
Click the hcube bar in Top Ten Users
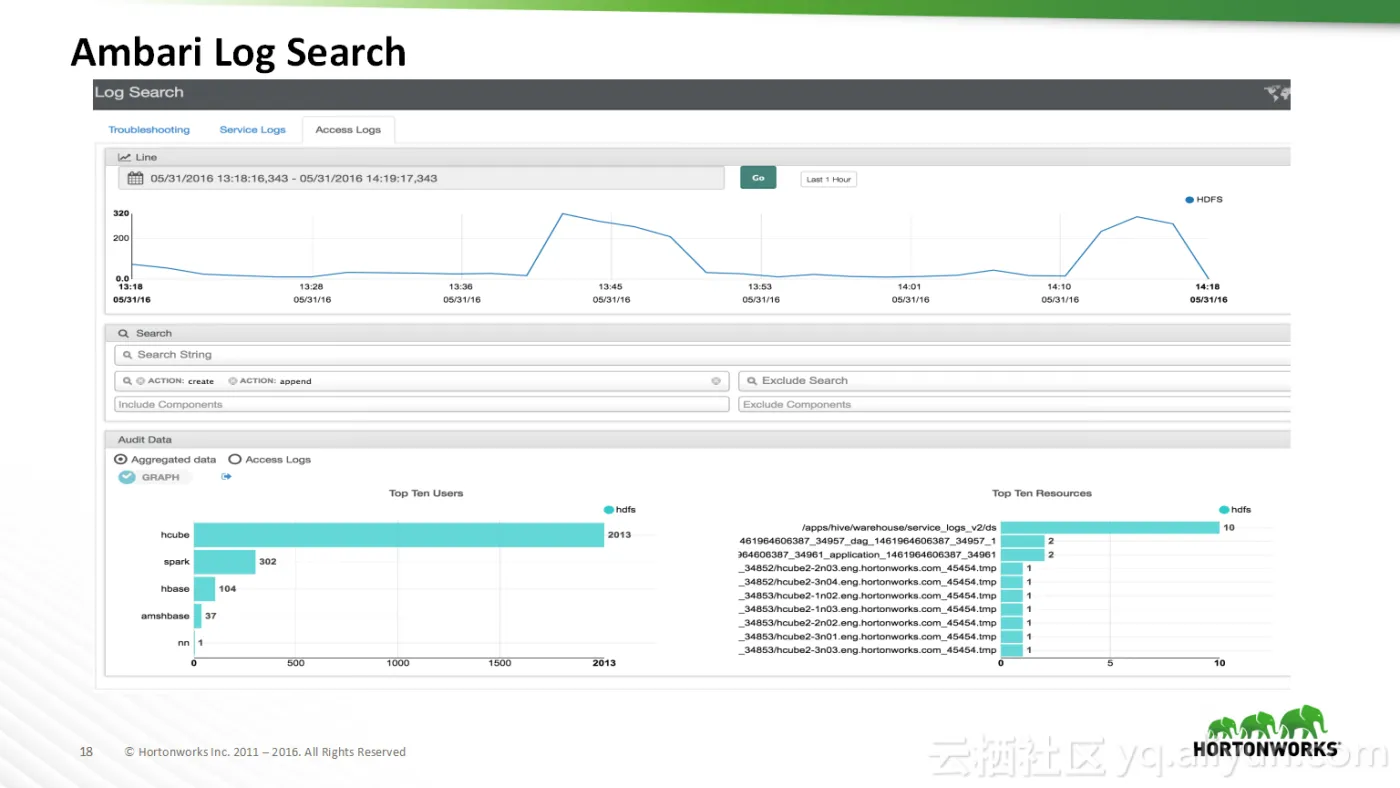point(399,535)
